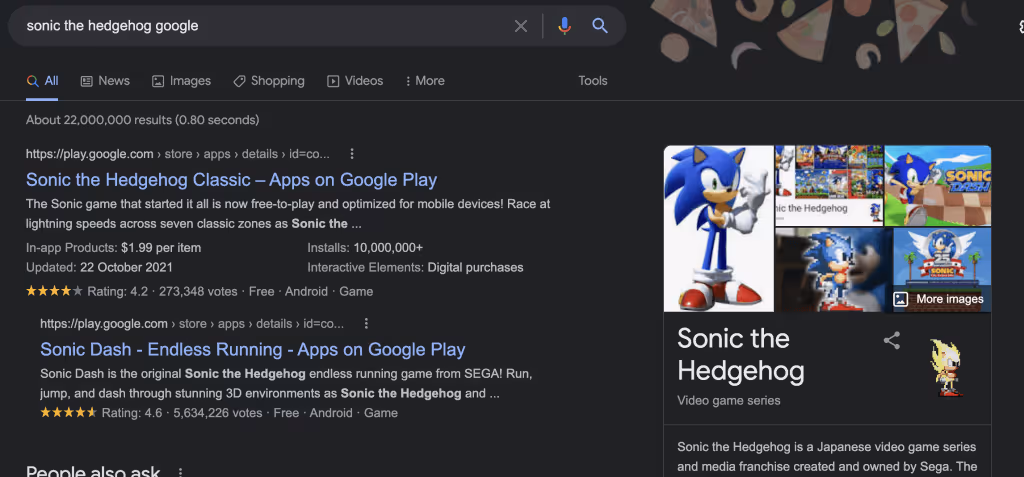
Task: Click the play.google.com URL above Sonic Classic
Action: pyautogui.click(x=178, y=154)
